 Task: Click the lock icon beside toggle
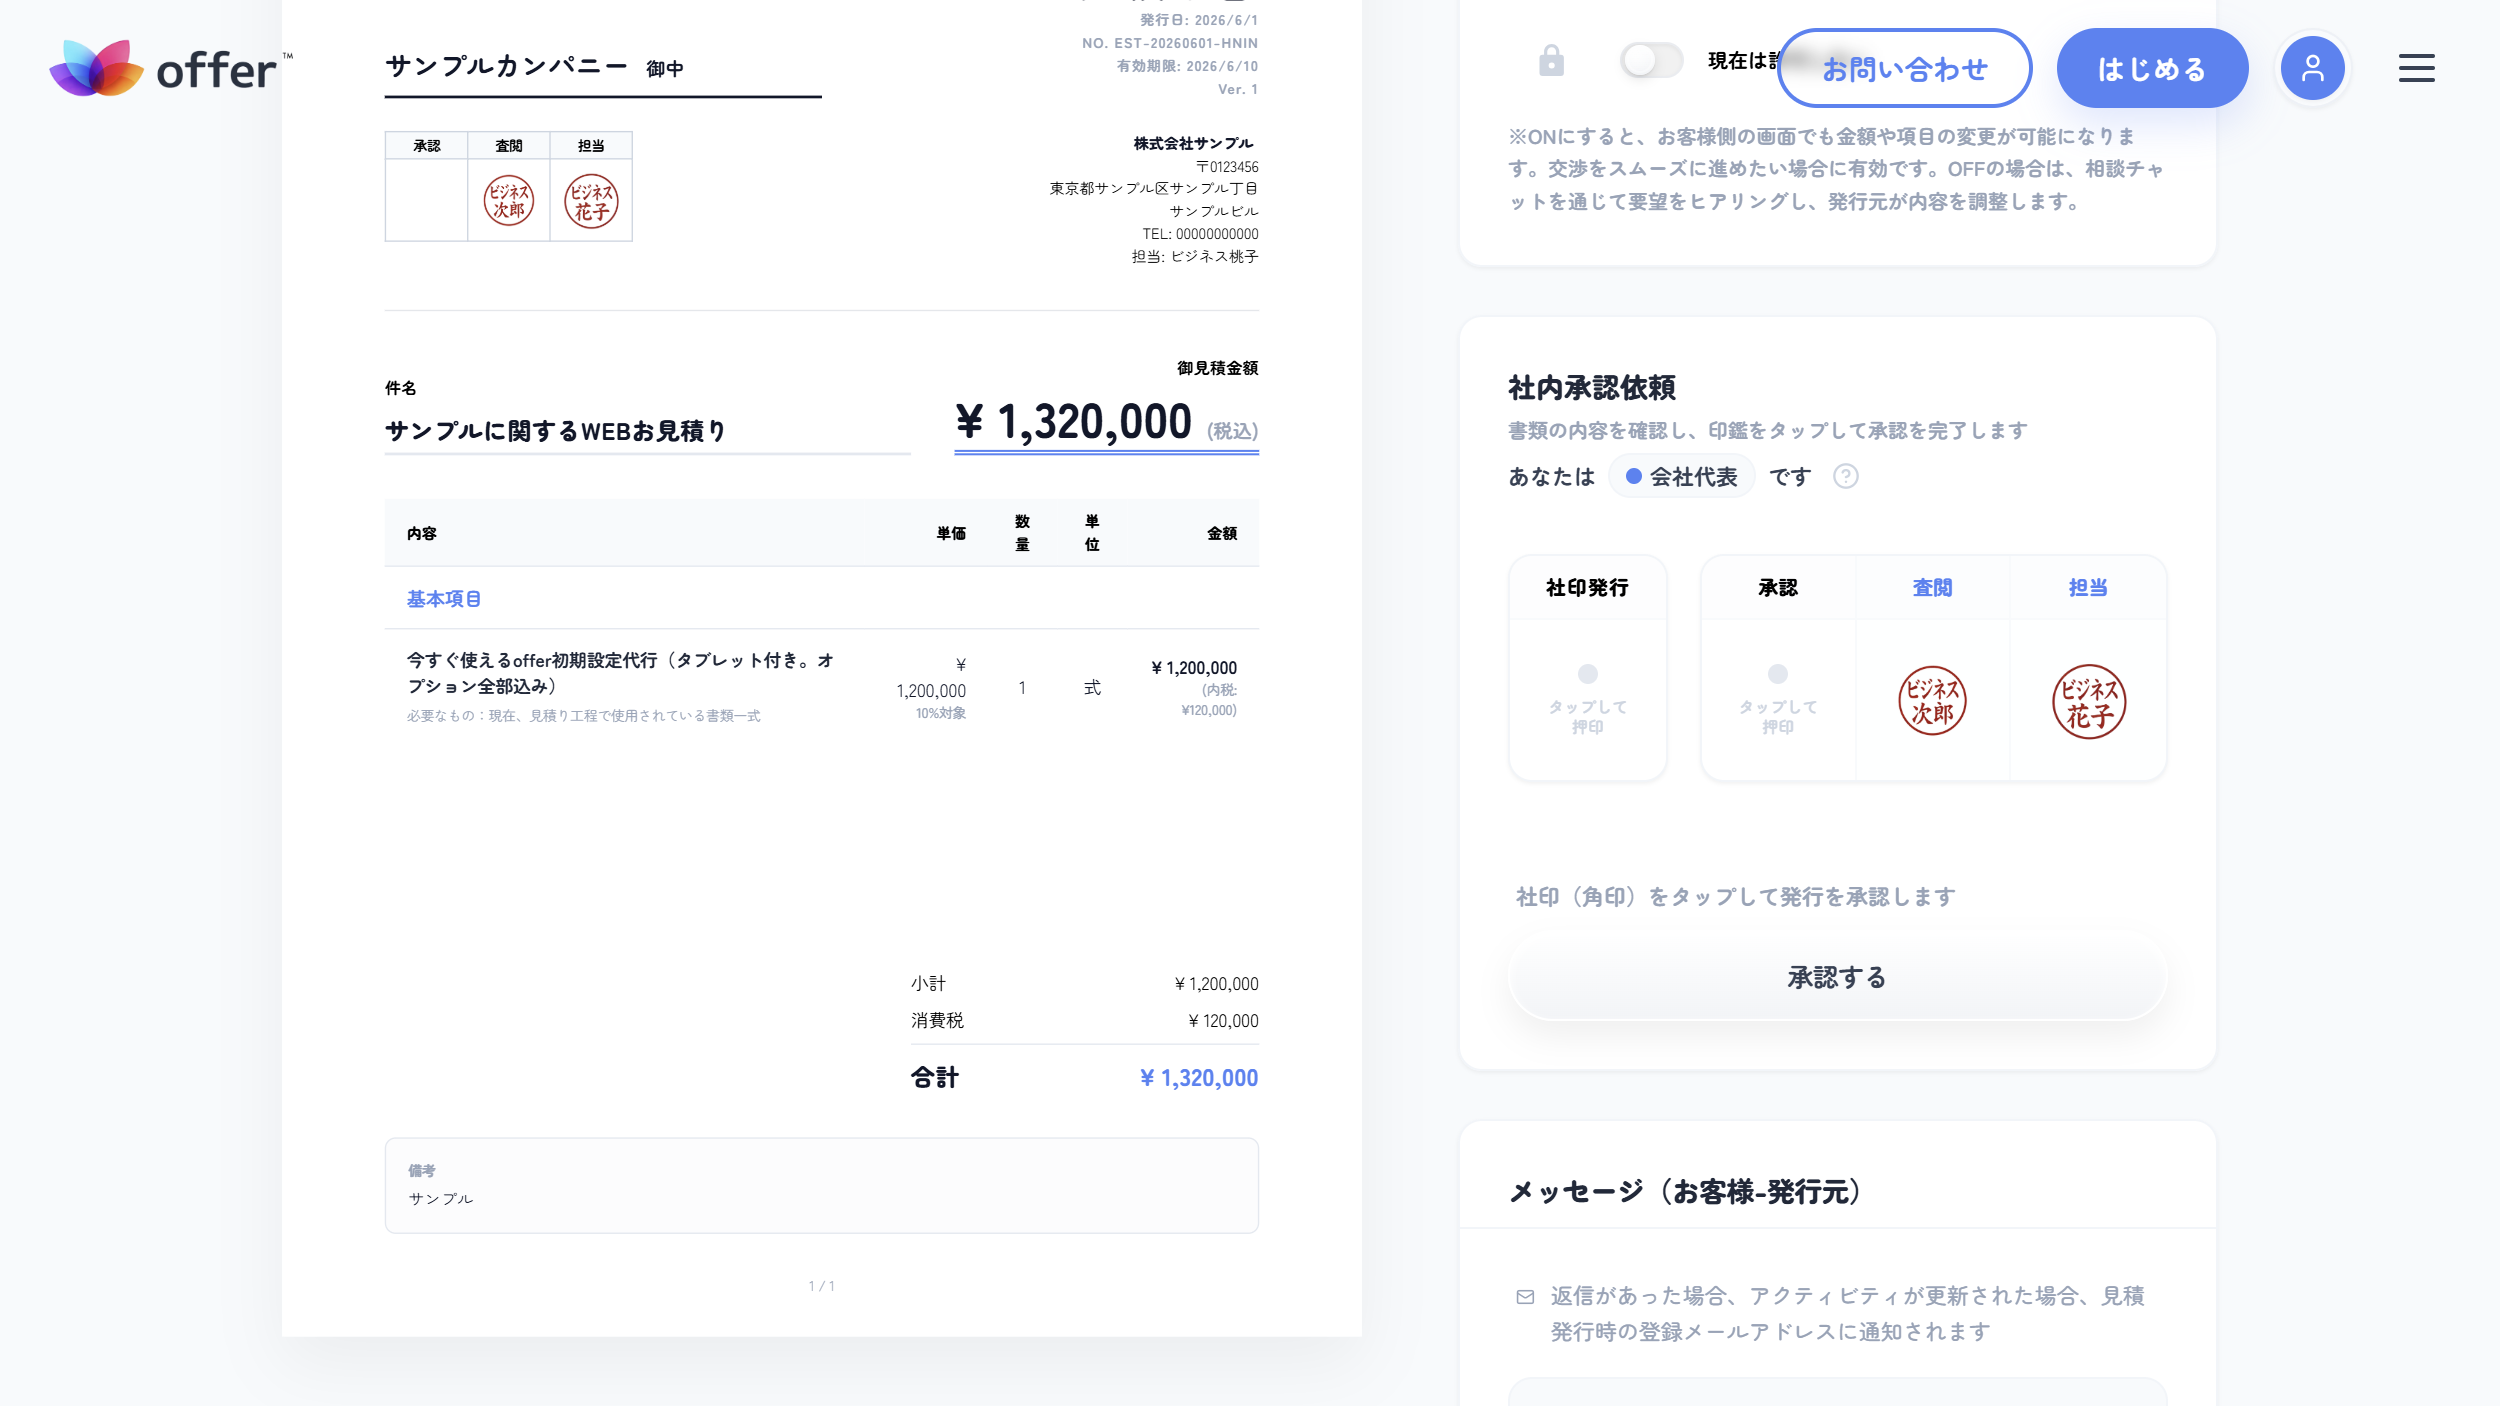[1551, 61]
